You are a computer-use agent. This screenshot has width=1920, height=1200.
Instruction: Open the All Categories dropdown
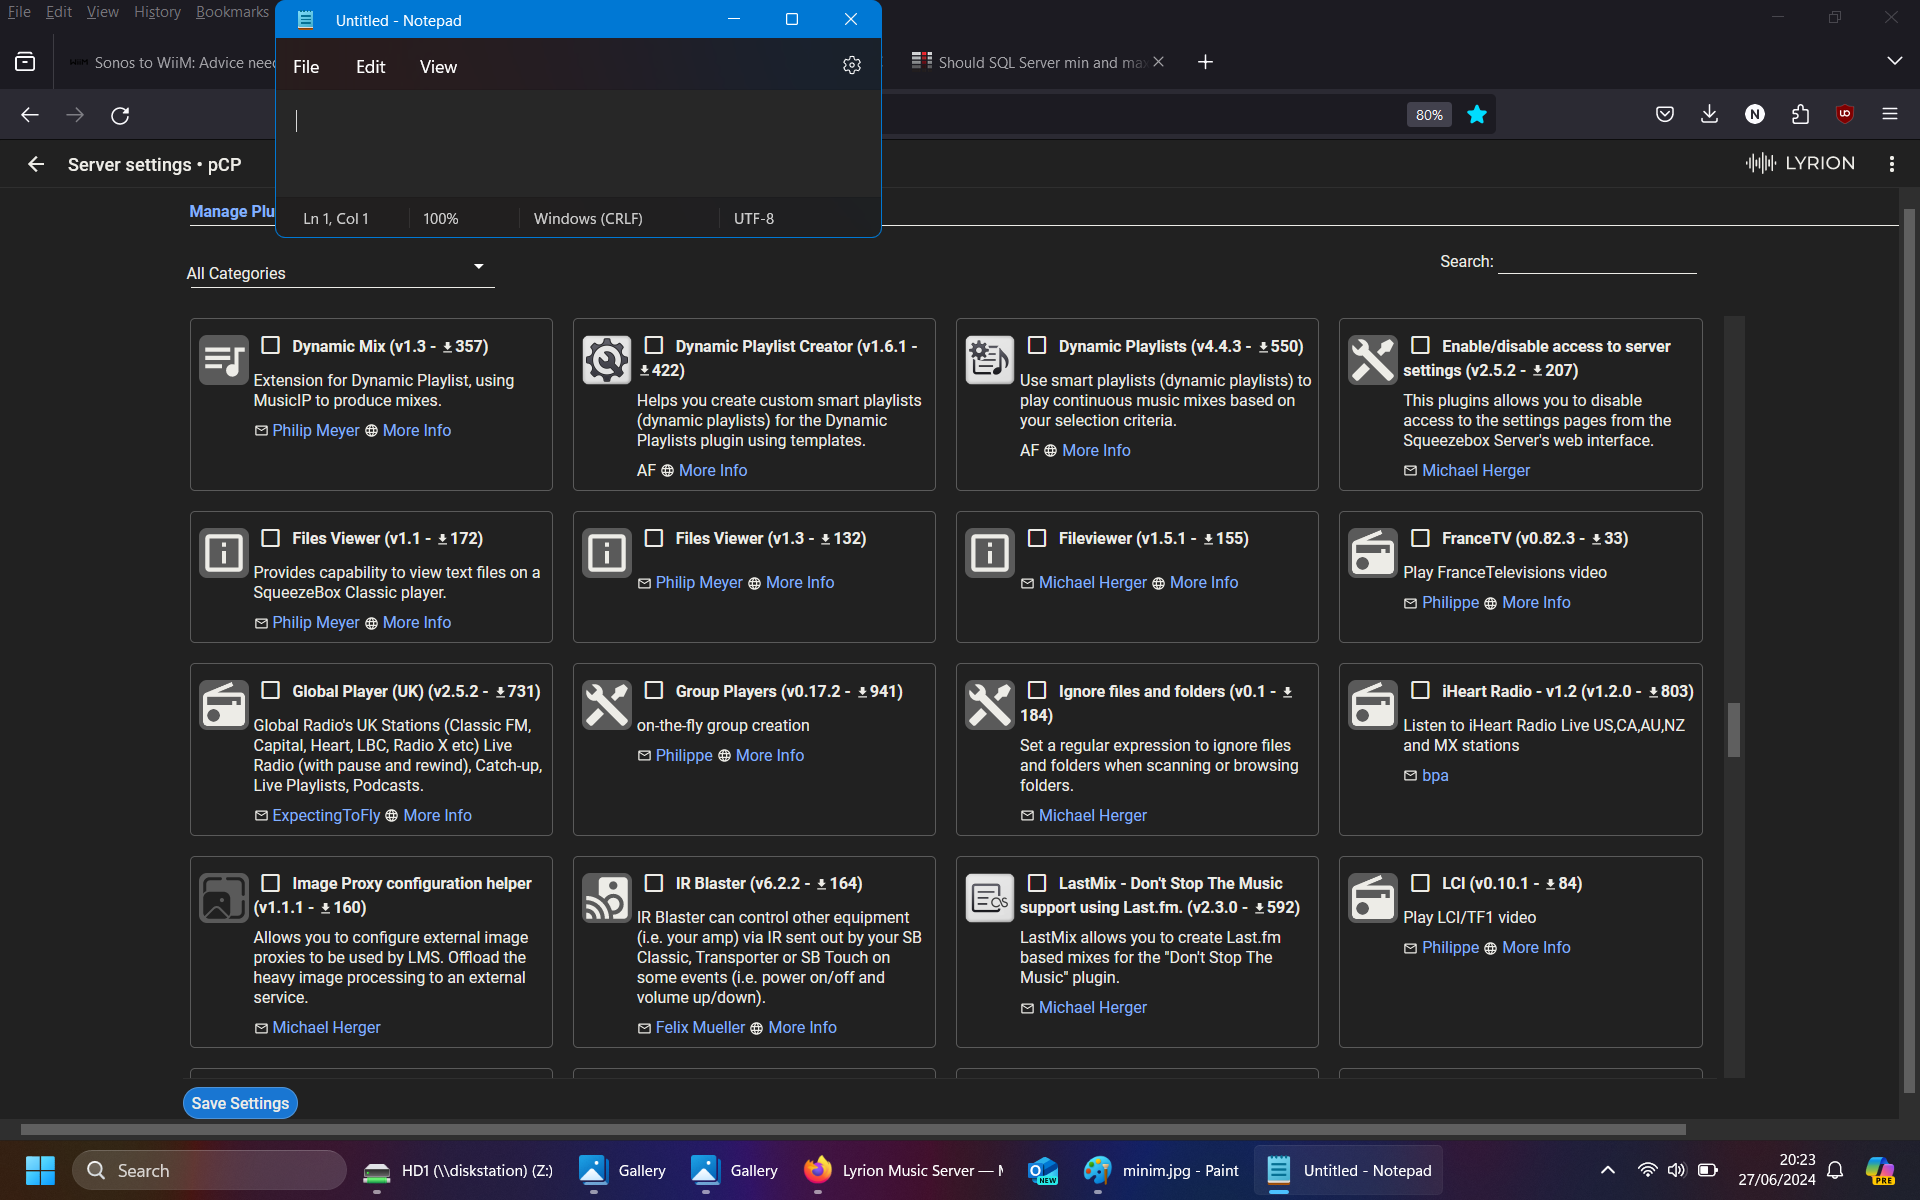click(x=340, y=272)
